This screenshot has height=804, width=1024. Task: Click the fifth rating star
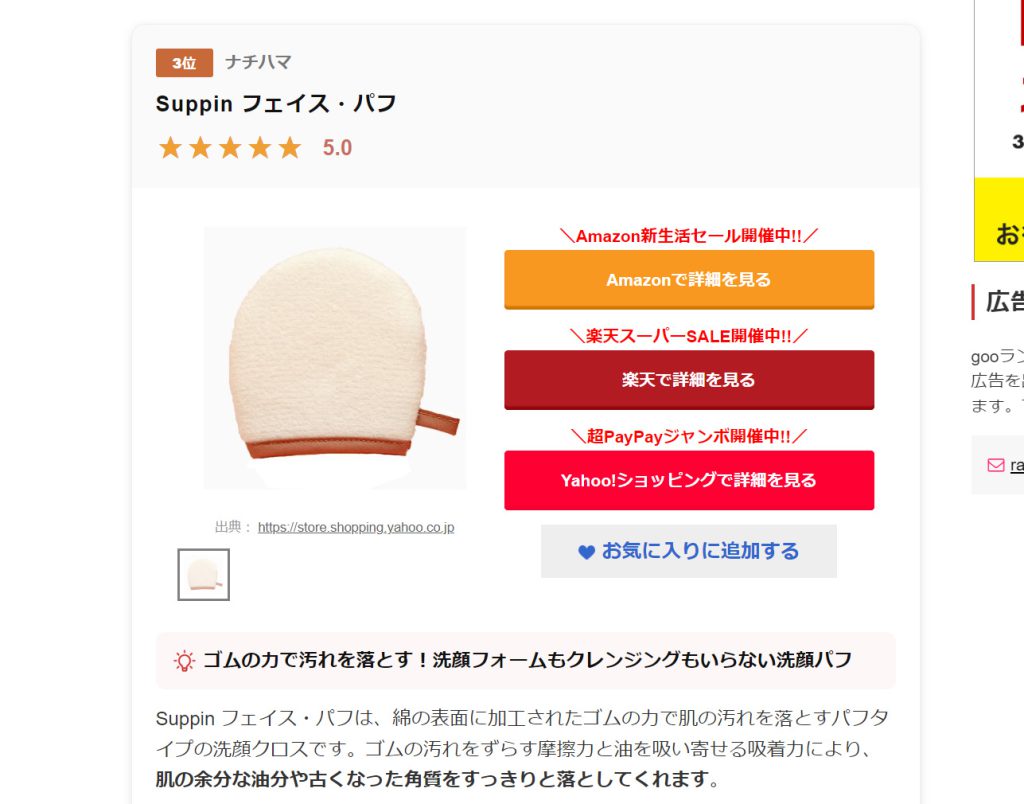(289, 148)
